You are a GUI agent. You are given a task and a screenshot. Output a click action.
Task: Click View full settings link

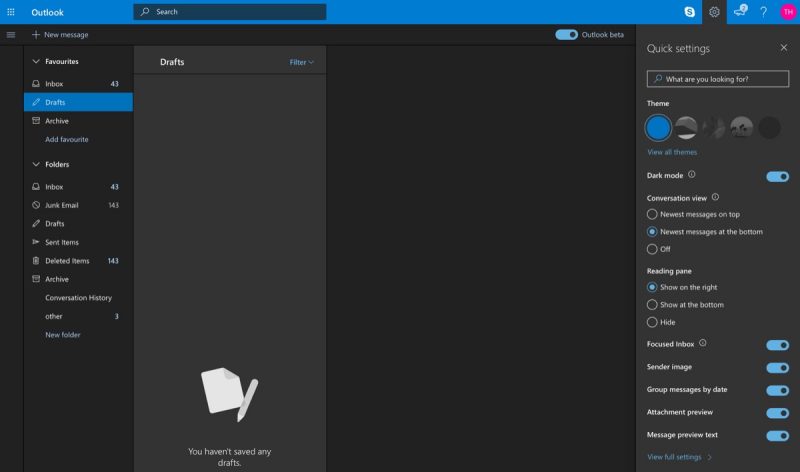tap(679, 457)
